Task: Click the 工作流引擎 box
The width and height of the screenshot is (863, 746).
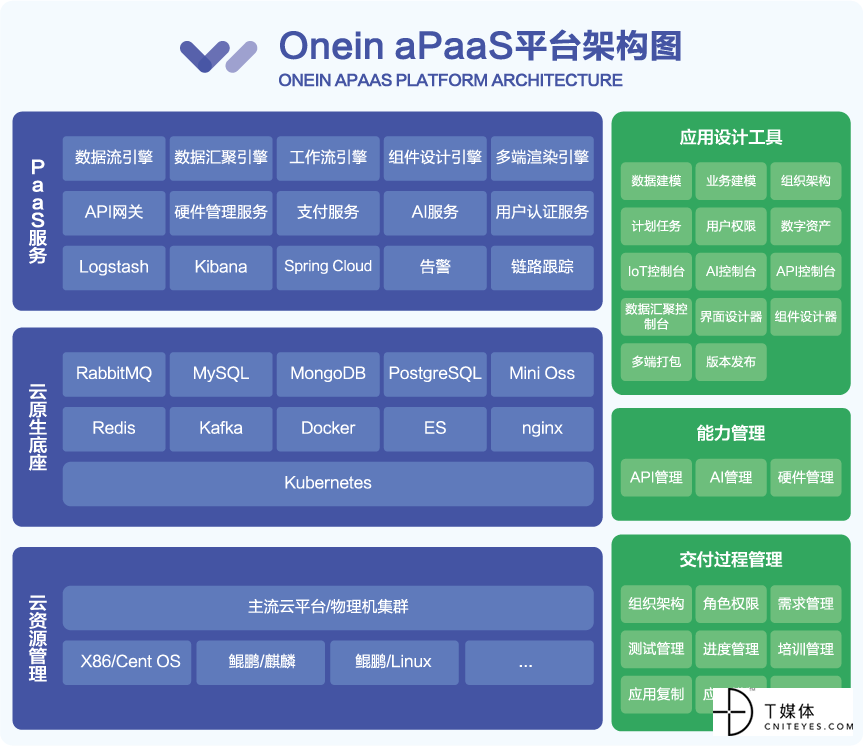Action: (x=328, y=158)
